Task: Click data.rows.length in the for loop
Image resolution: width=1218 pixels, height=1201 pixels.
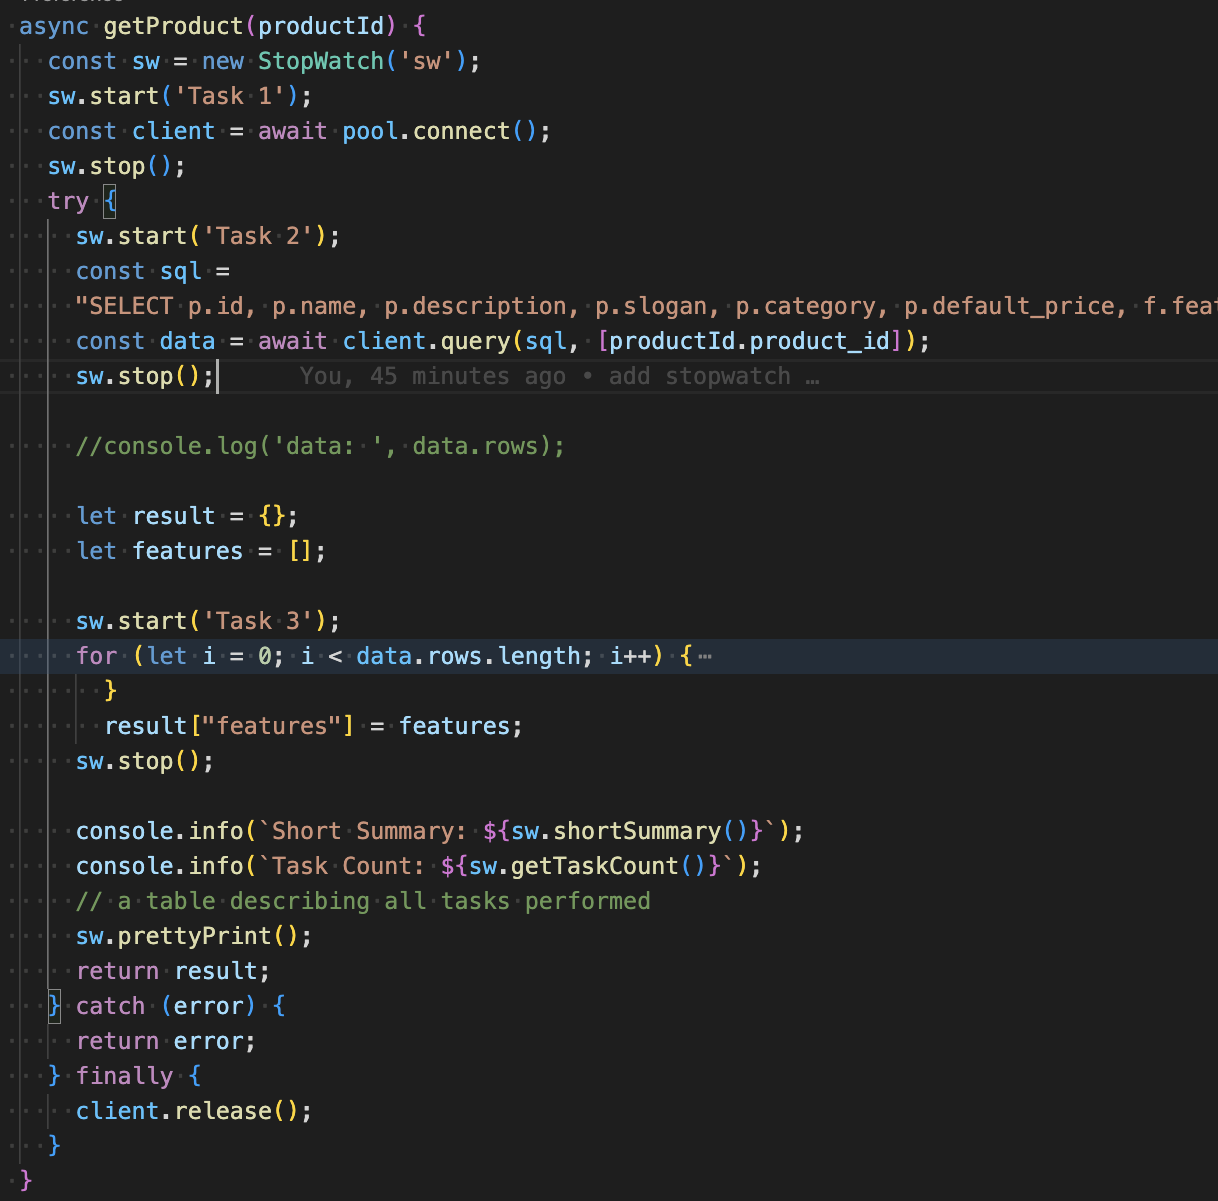Action: pyautogui.click(x=468, y=656)
